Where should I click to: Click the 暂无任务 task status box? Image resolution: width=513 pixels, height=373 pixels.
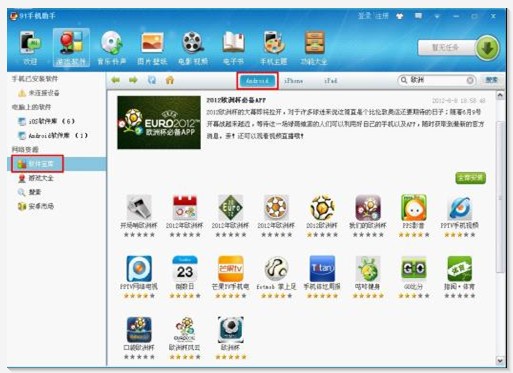coord(447,48)
